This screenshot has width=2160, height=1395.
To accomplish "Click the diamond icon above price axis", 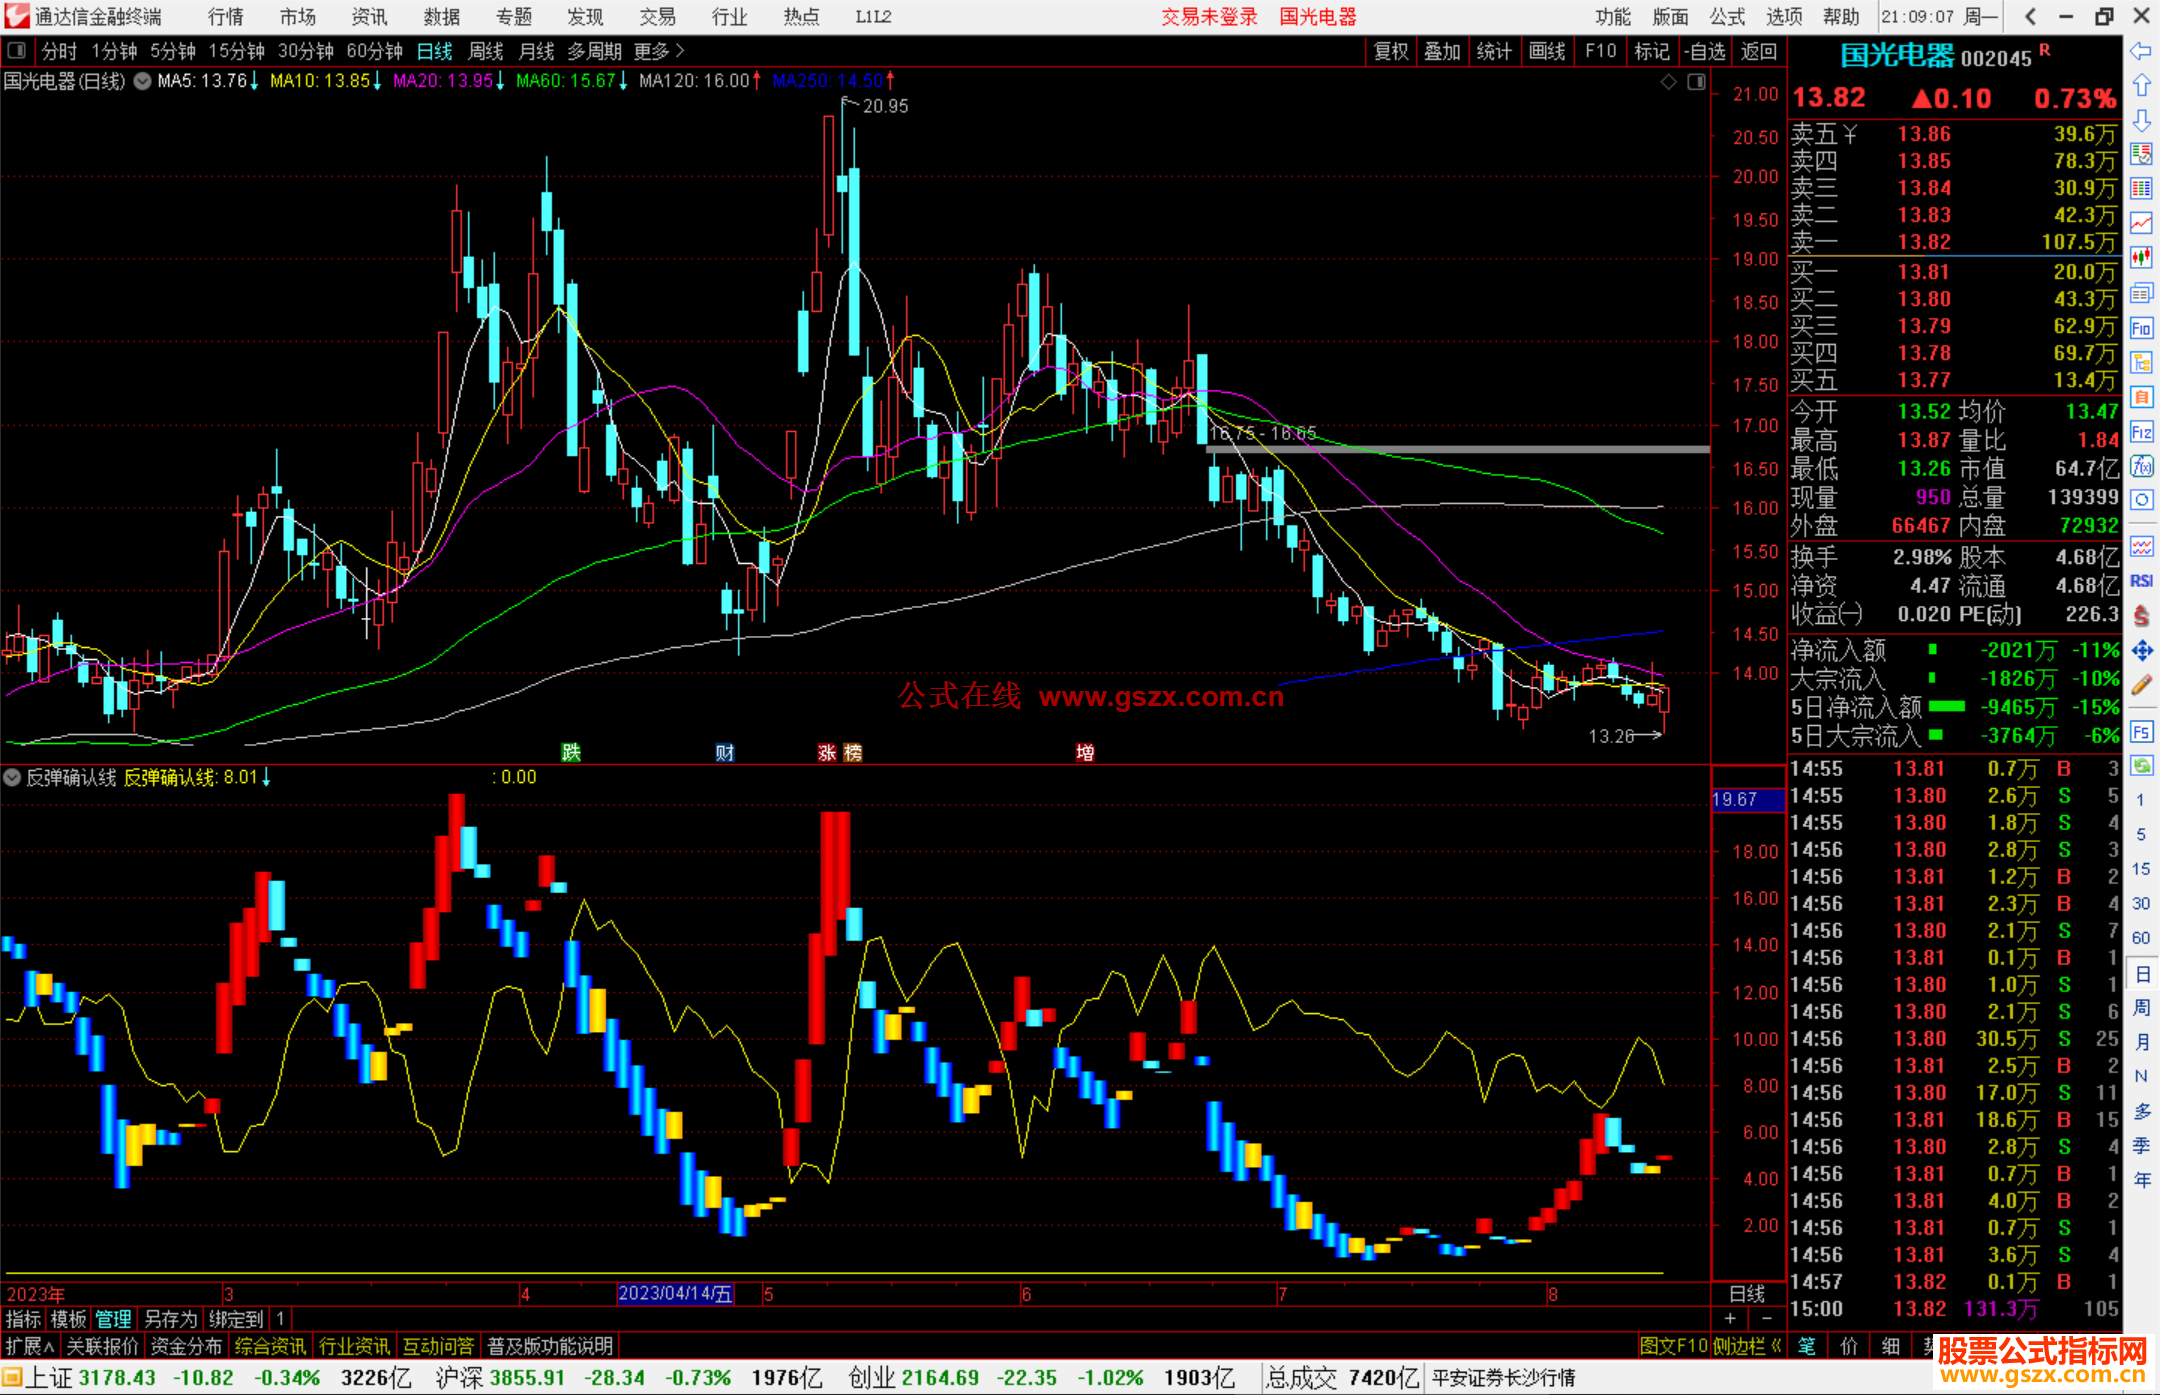I will (x=1668, y=82).
